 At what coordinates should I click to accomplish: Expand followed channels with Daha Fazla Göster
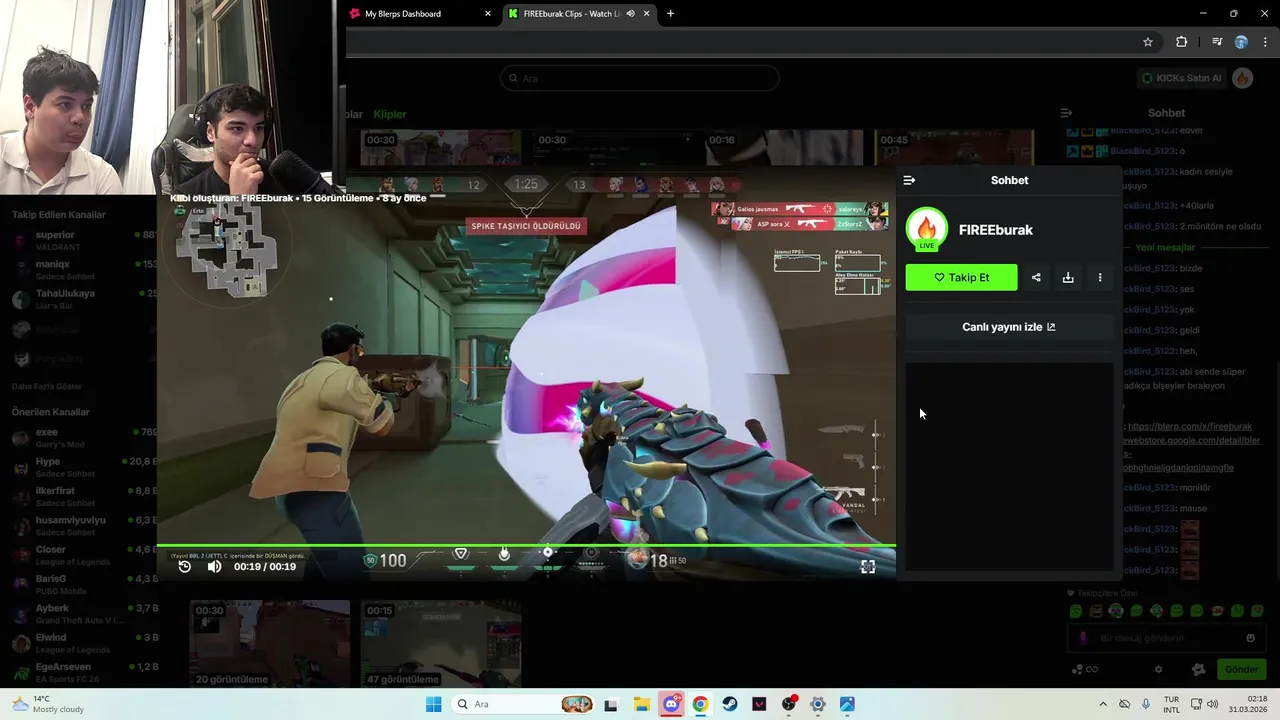(x=47, y=386)
